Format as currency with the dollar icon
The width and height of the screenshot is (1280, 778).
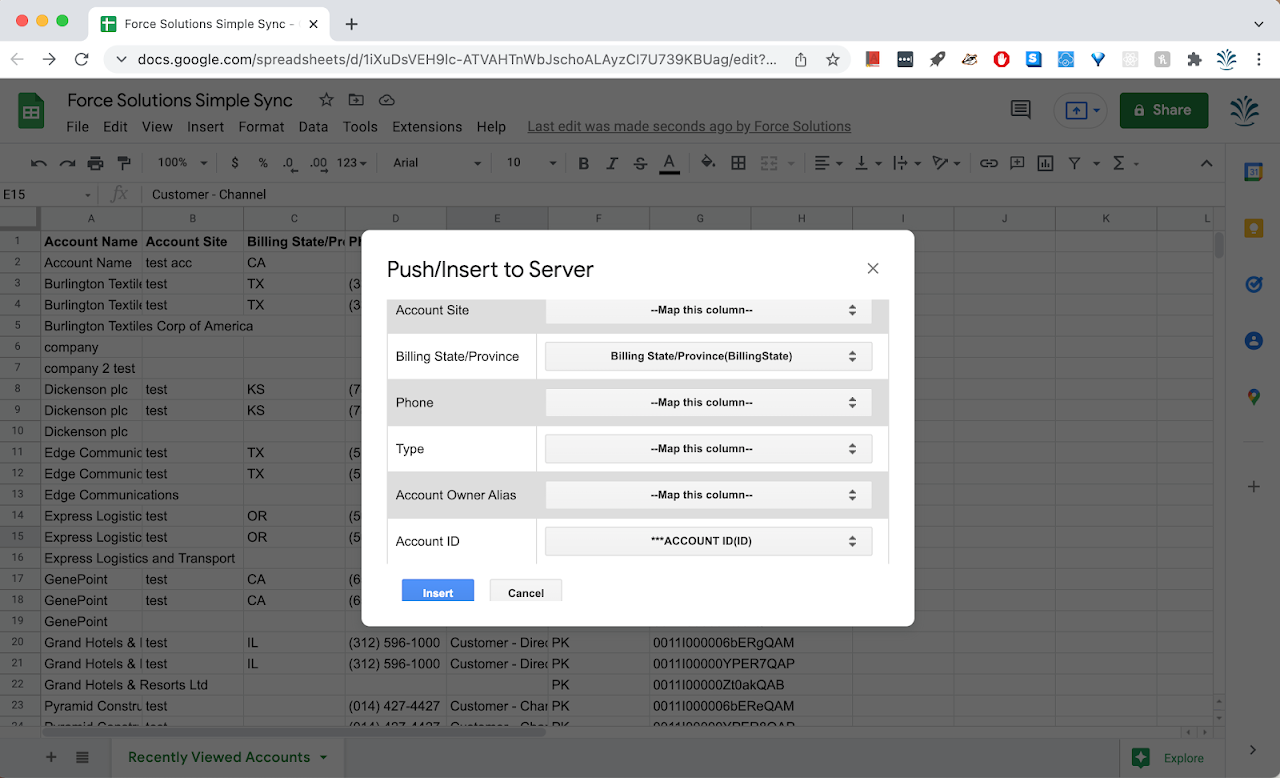[x=235, y=163]
